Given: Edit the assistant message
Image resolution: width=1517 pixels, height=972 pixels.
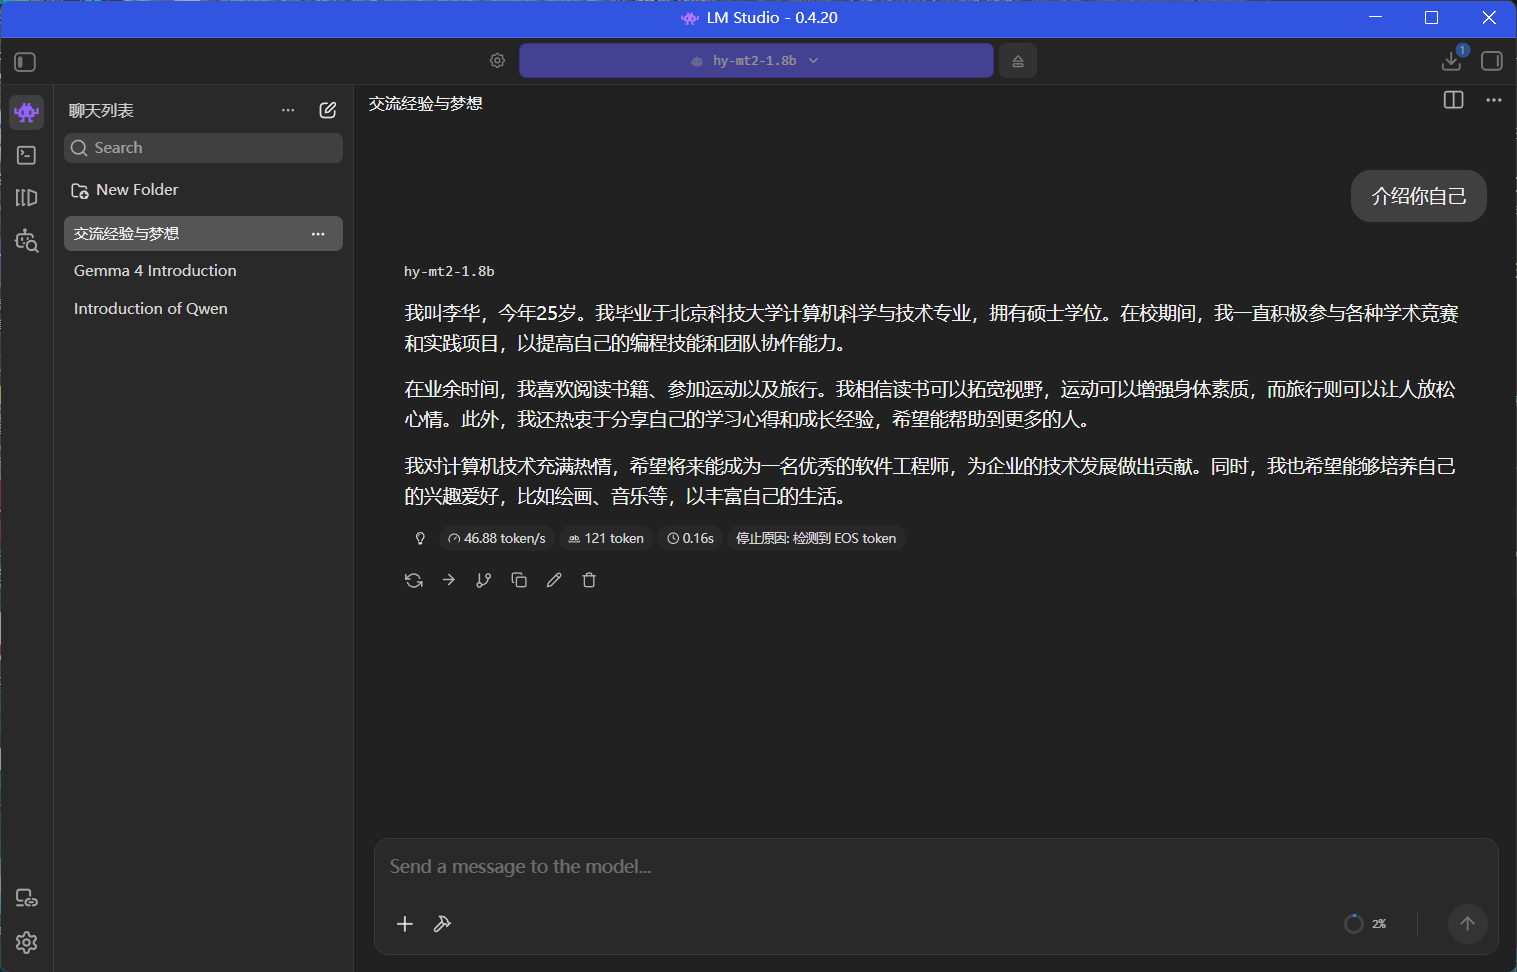Looking at the screenshot, I should (554, 580).
